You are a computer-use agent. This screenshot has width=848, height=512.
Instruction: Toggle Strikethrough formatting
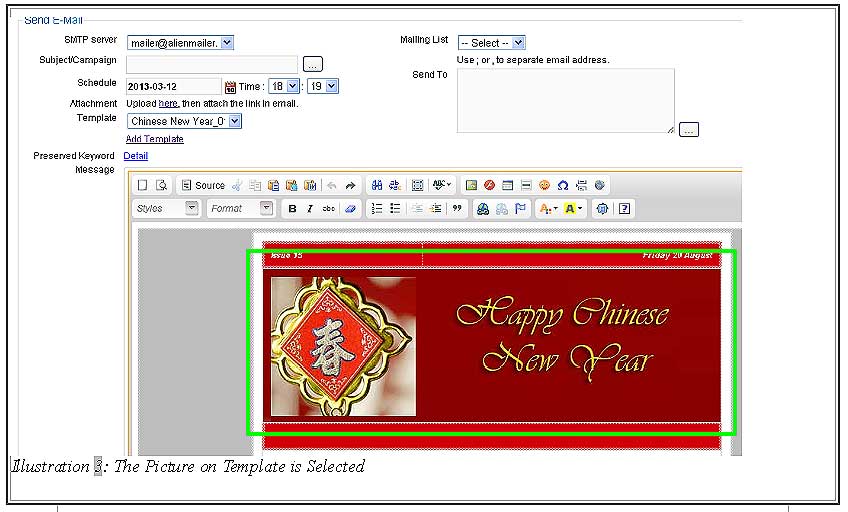pyautogui.click(x=328, y=209)
